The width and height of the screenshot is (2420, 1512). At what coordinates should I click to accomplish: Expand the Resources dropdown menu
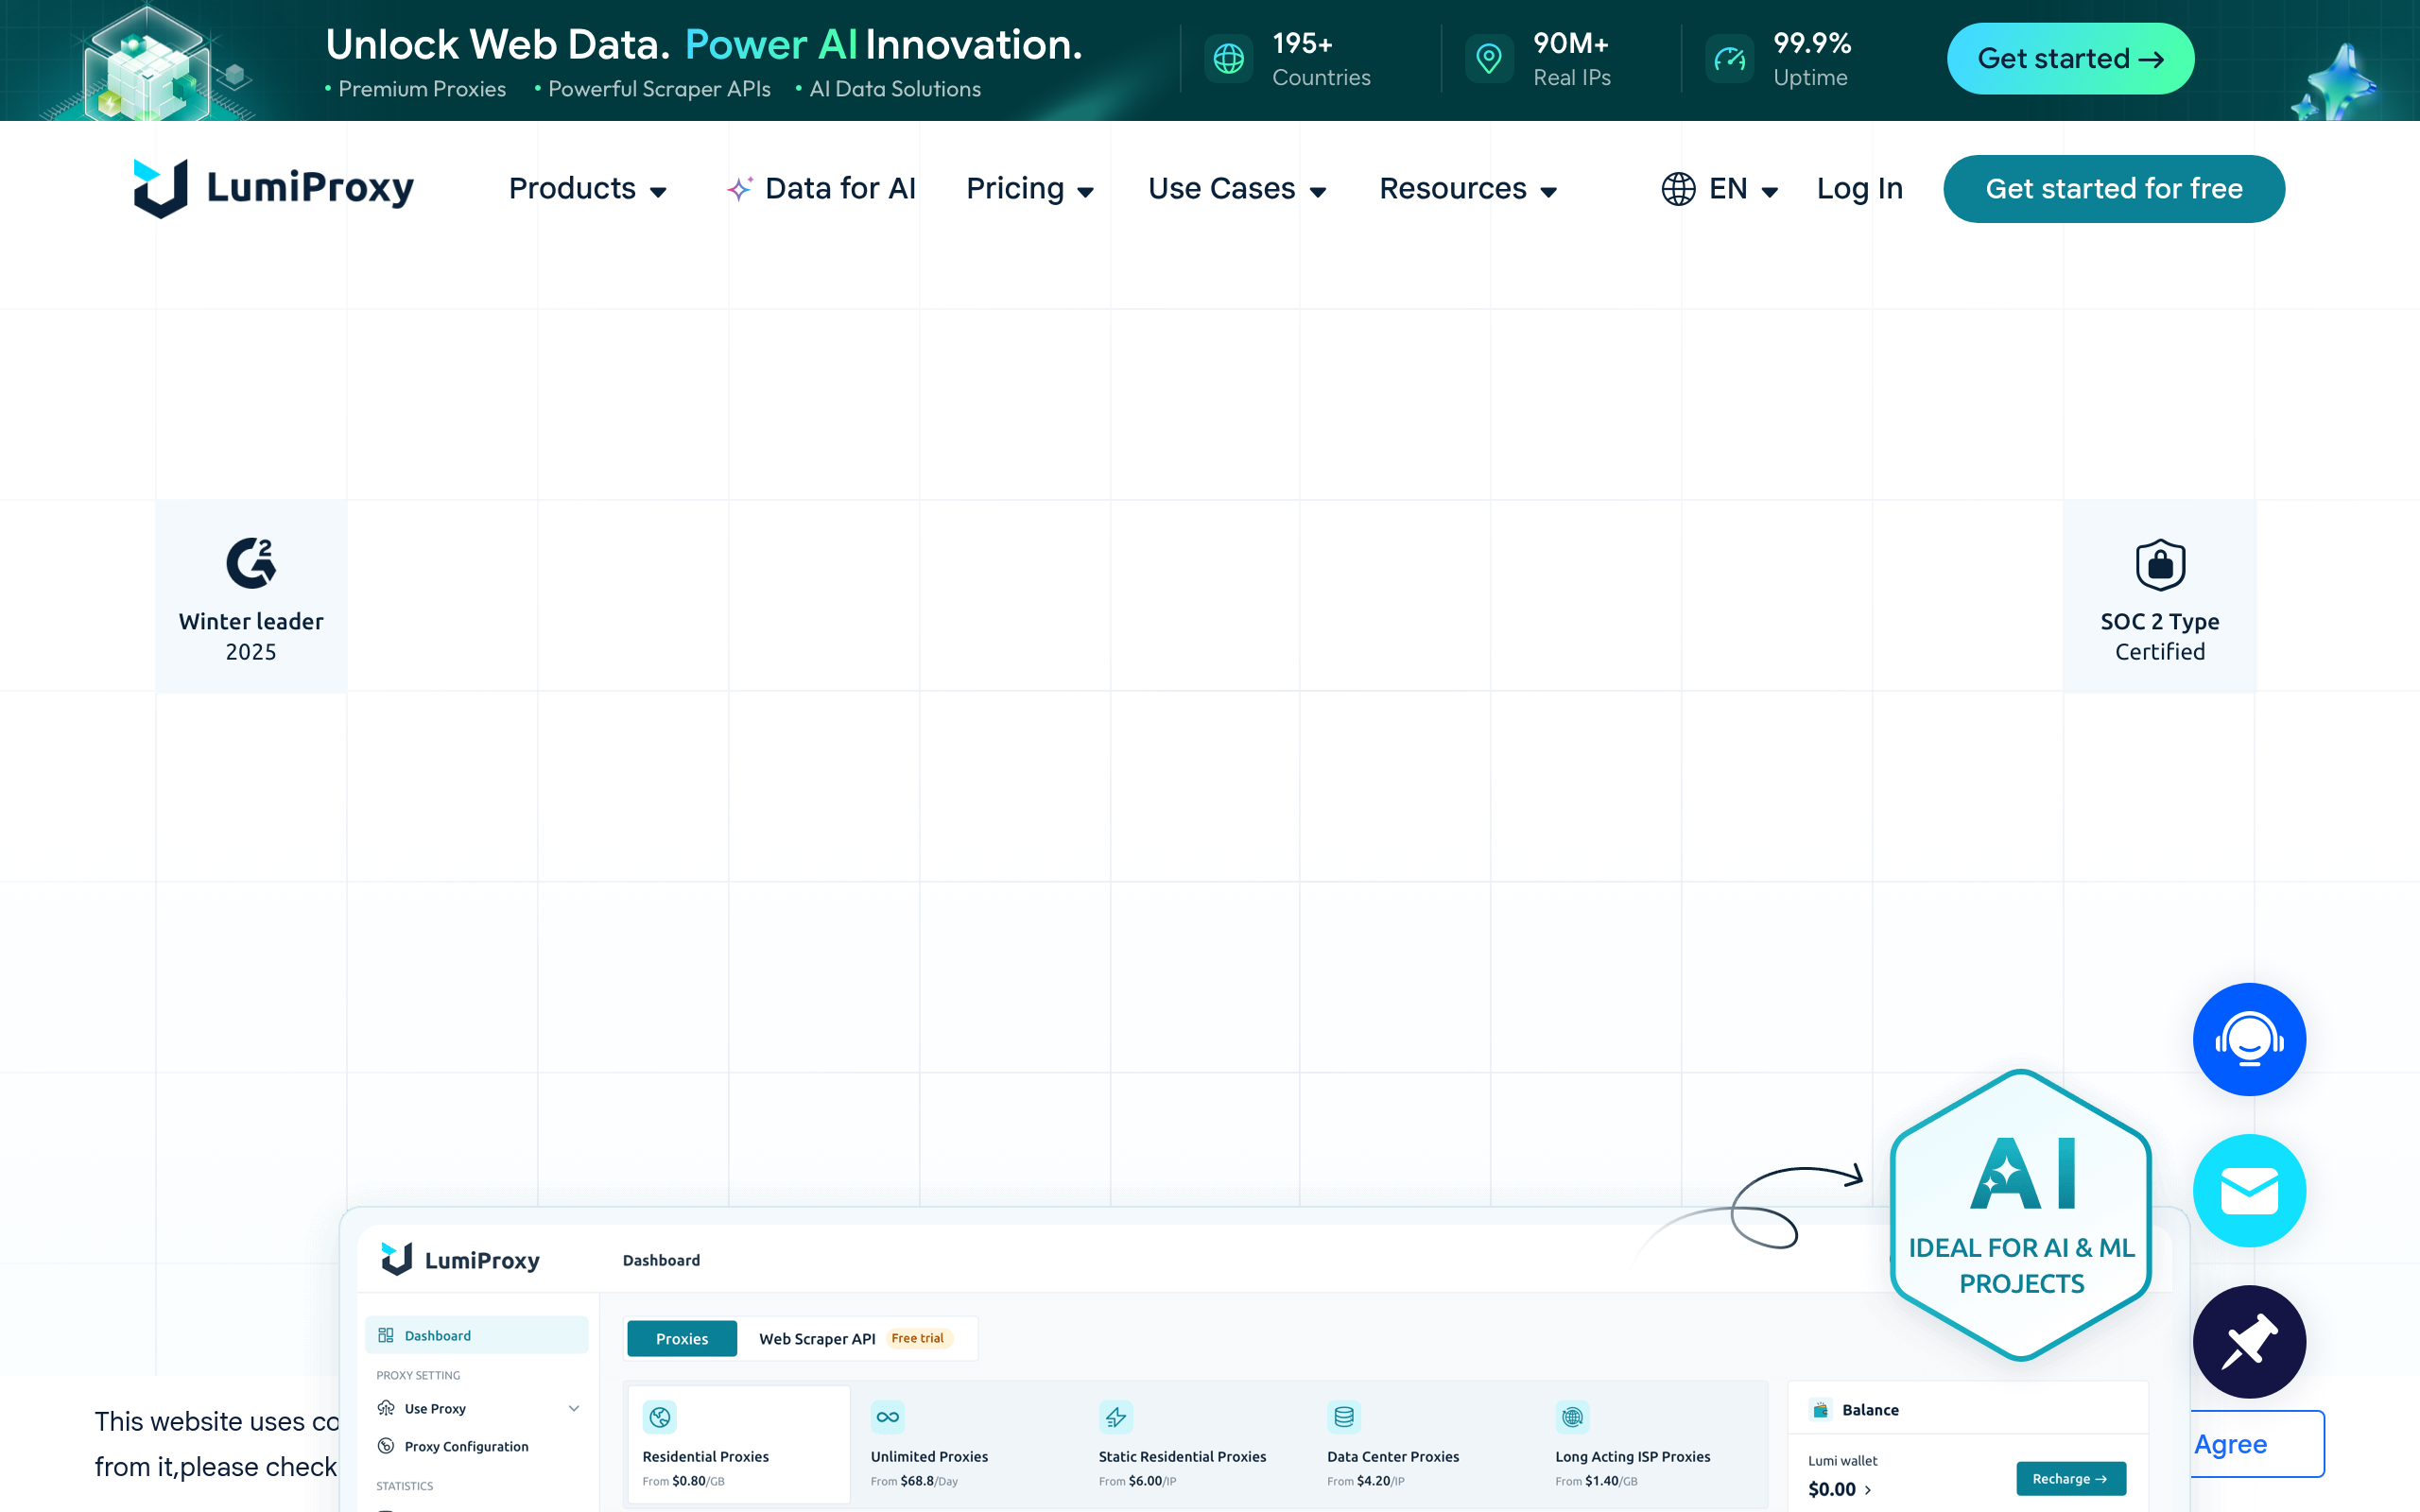tap(1468, 189)
